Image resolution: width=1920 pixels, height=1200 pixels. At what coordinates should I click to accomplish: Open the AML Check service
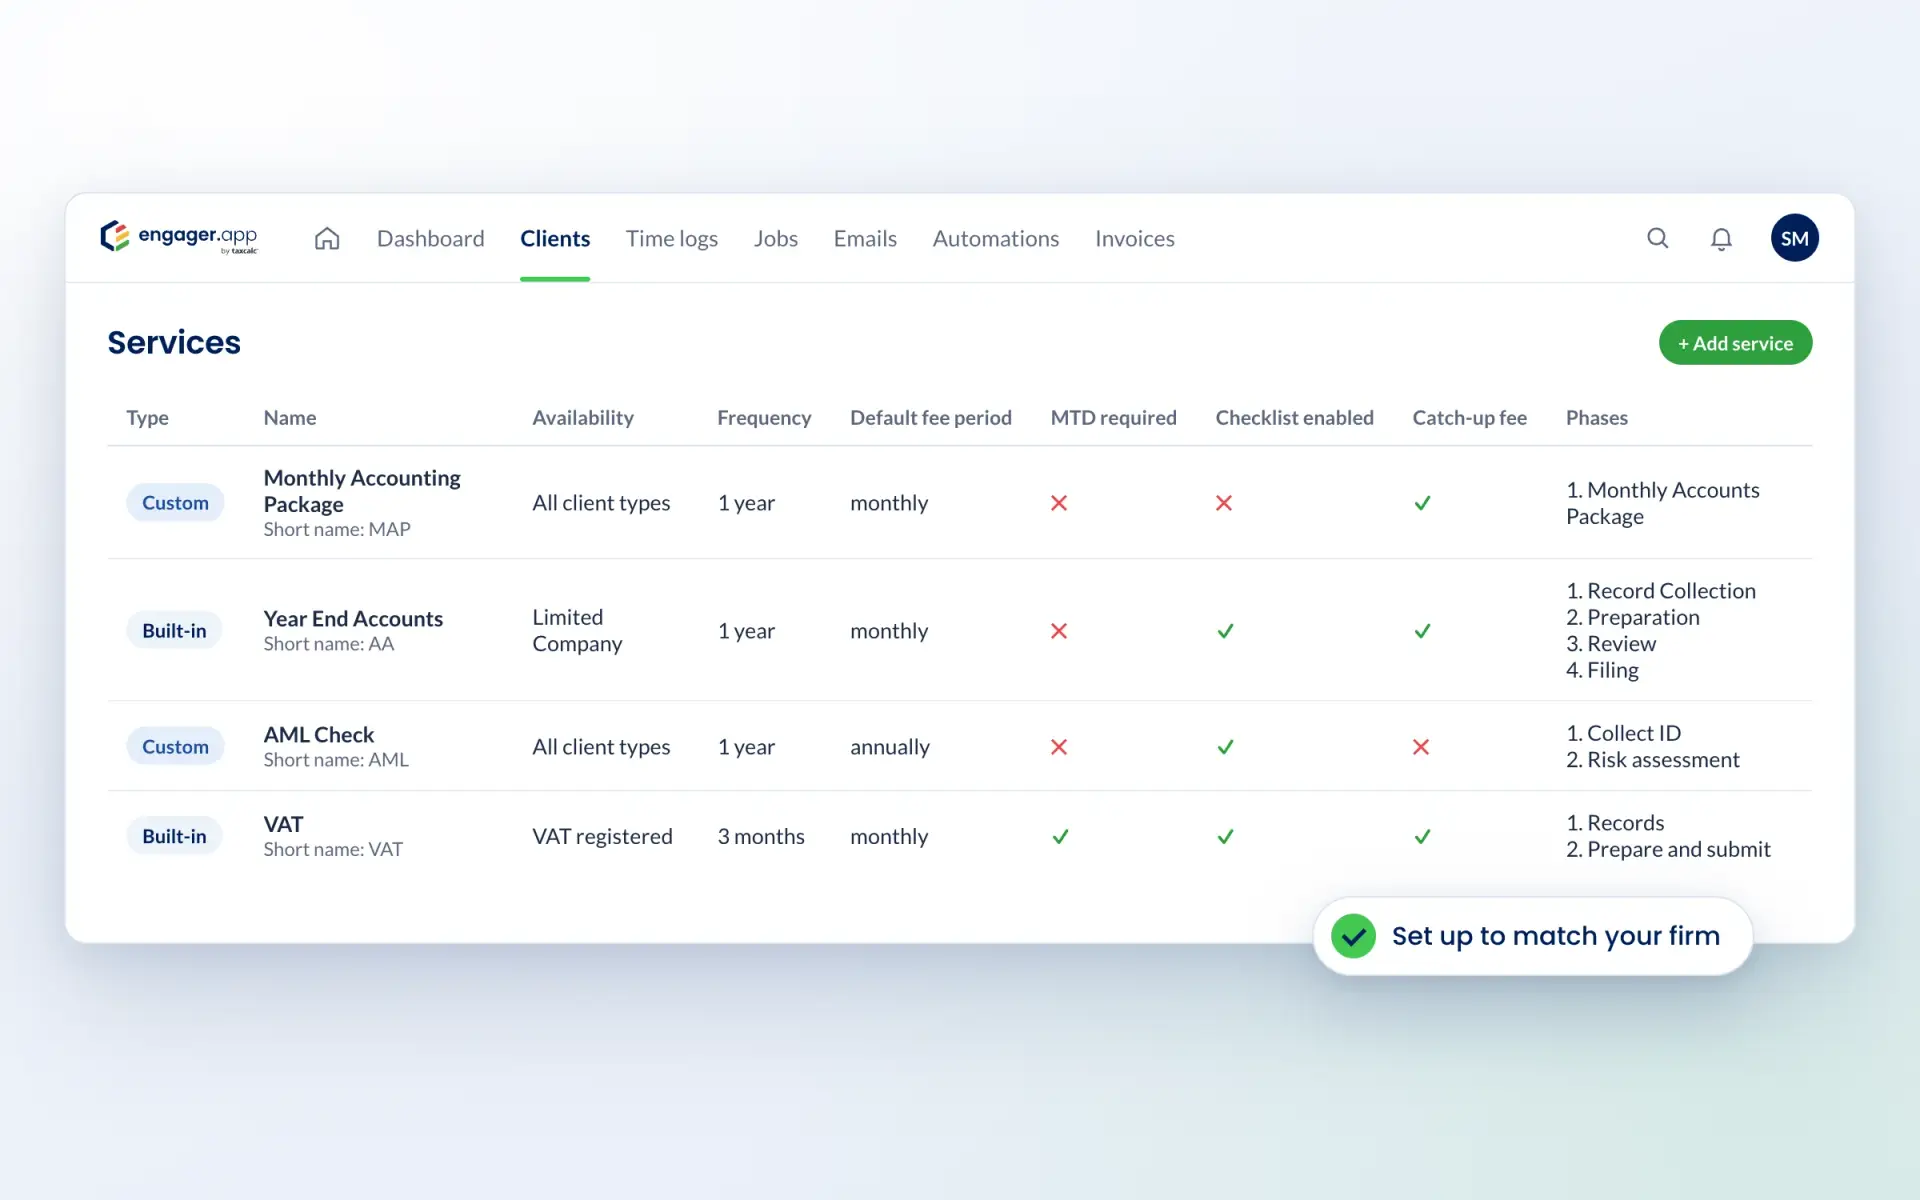319,735
